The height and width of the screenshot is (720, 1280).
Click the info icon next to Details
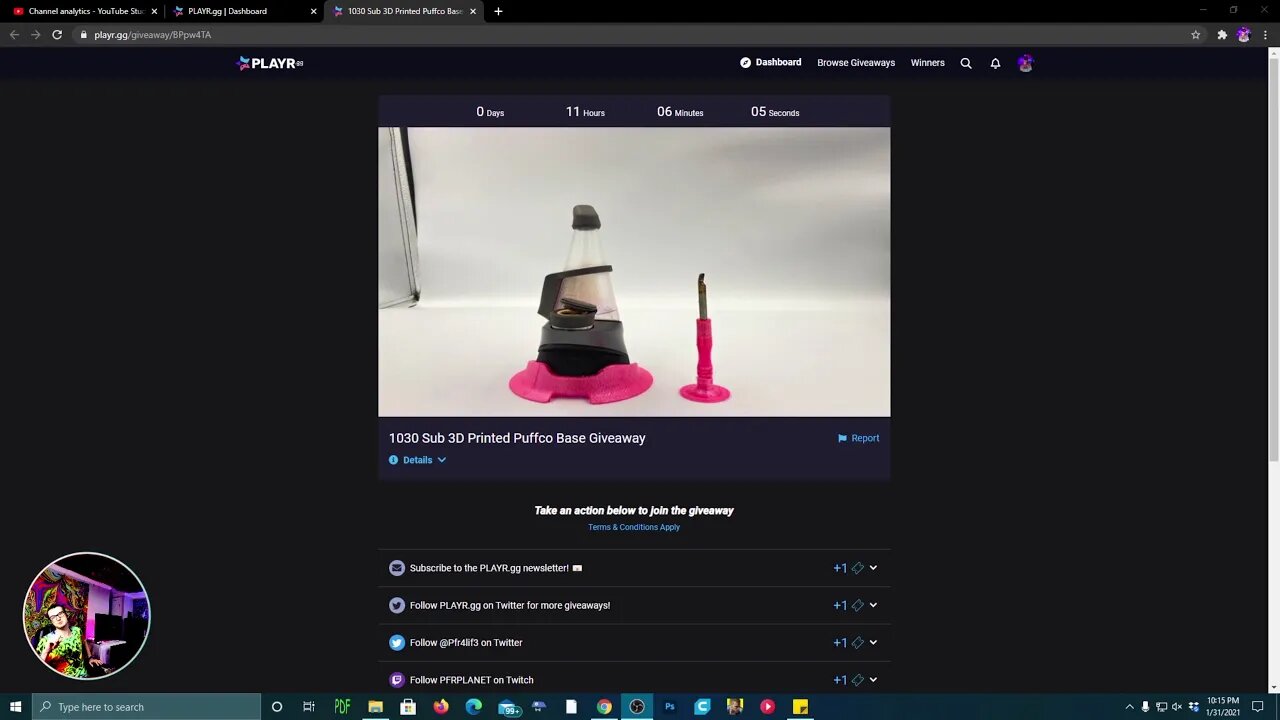[x=393, y=460]
